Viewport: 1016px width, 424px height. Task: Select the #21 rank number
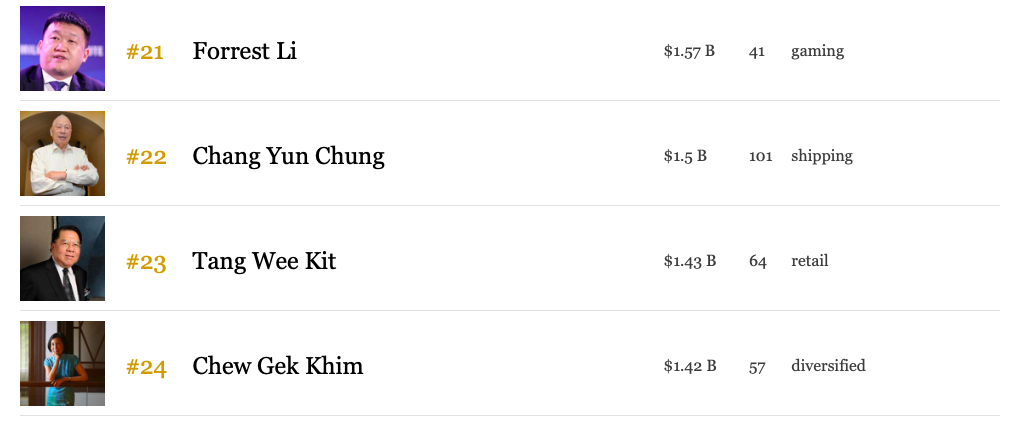click(x=144, y=52)
